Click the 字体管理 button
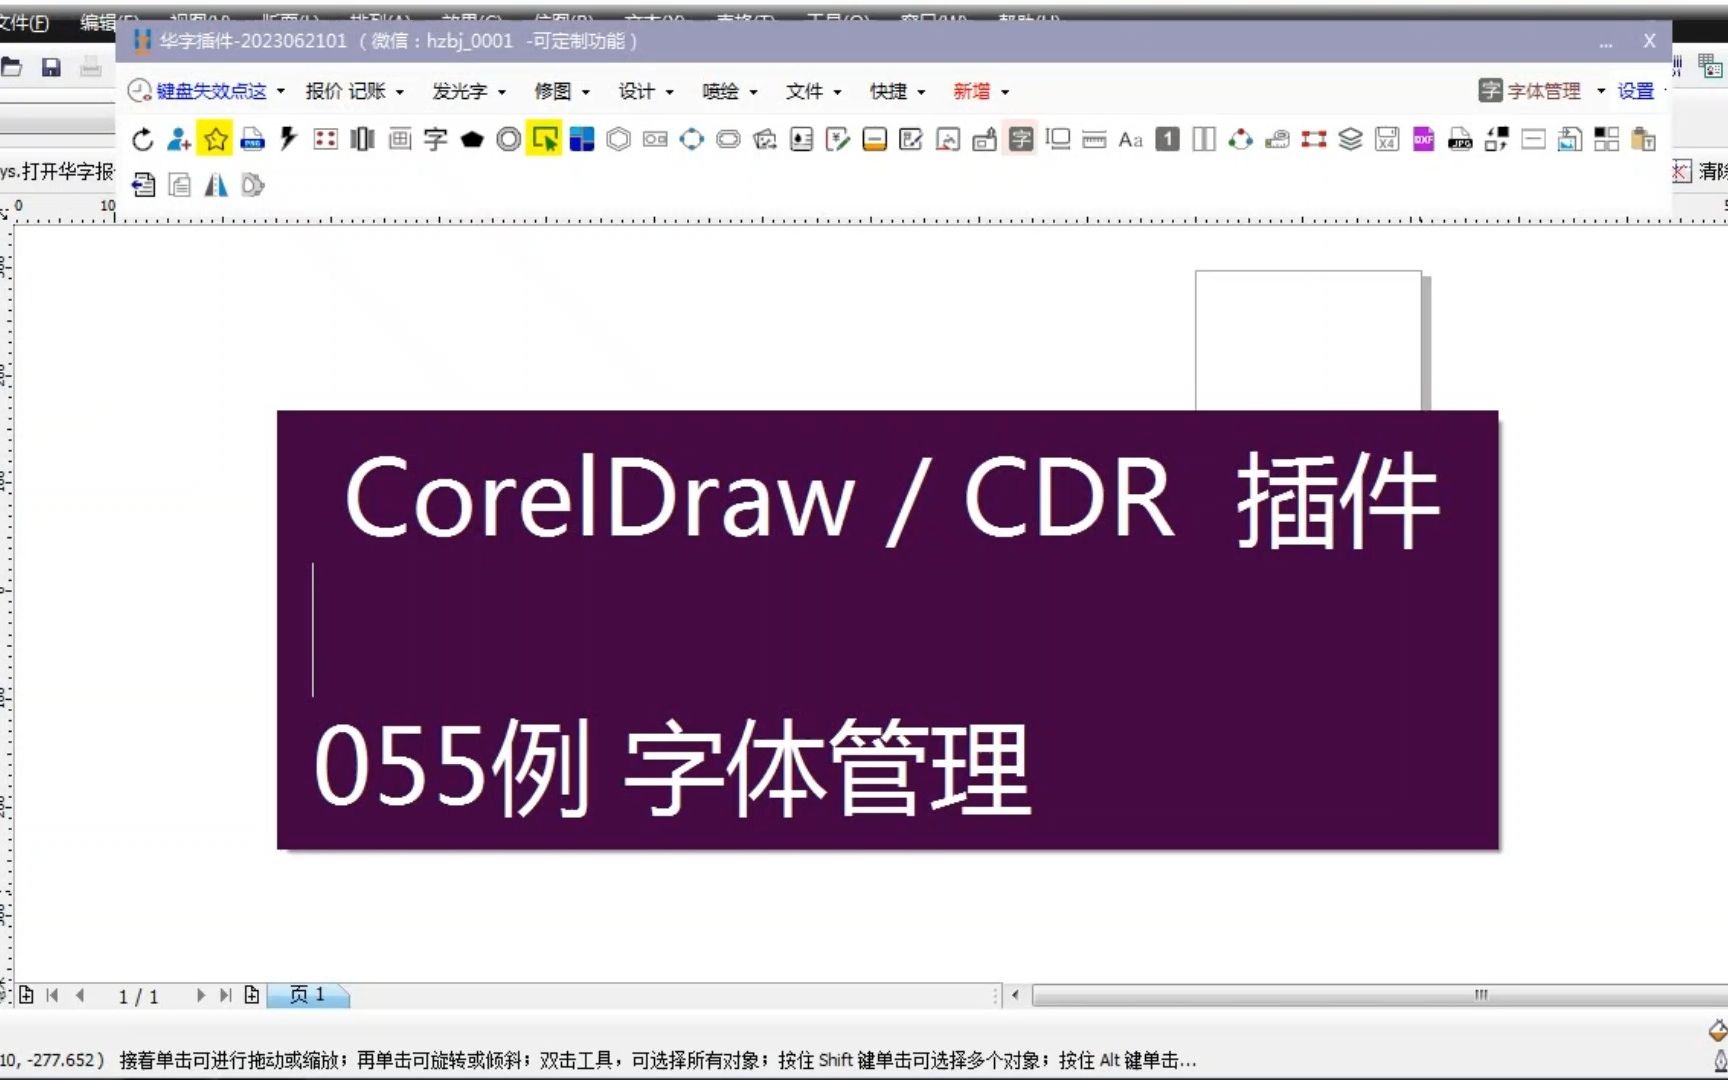 pyautogui.click(x=1531, y=91)
